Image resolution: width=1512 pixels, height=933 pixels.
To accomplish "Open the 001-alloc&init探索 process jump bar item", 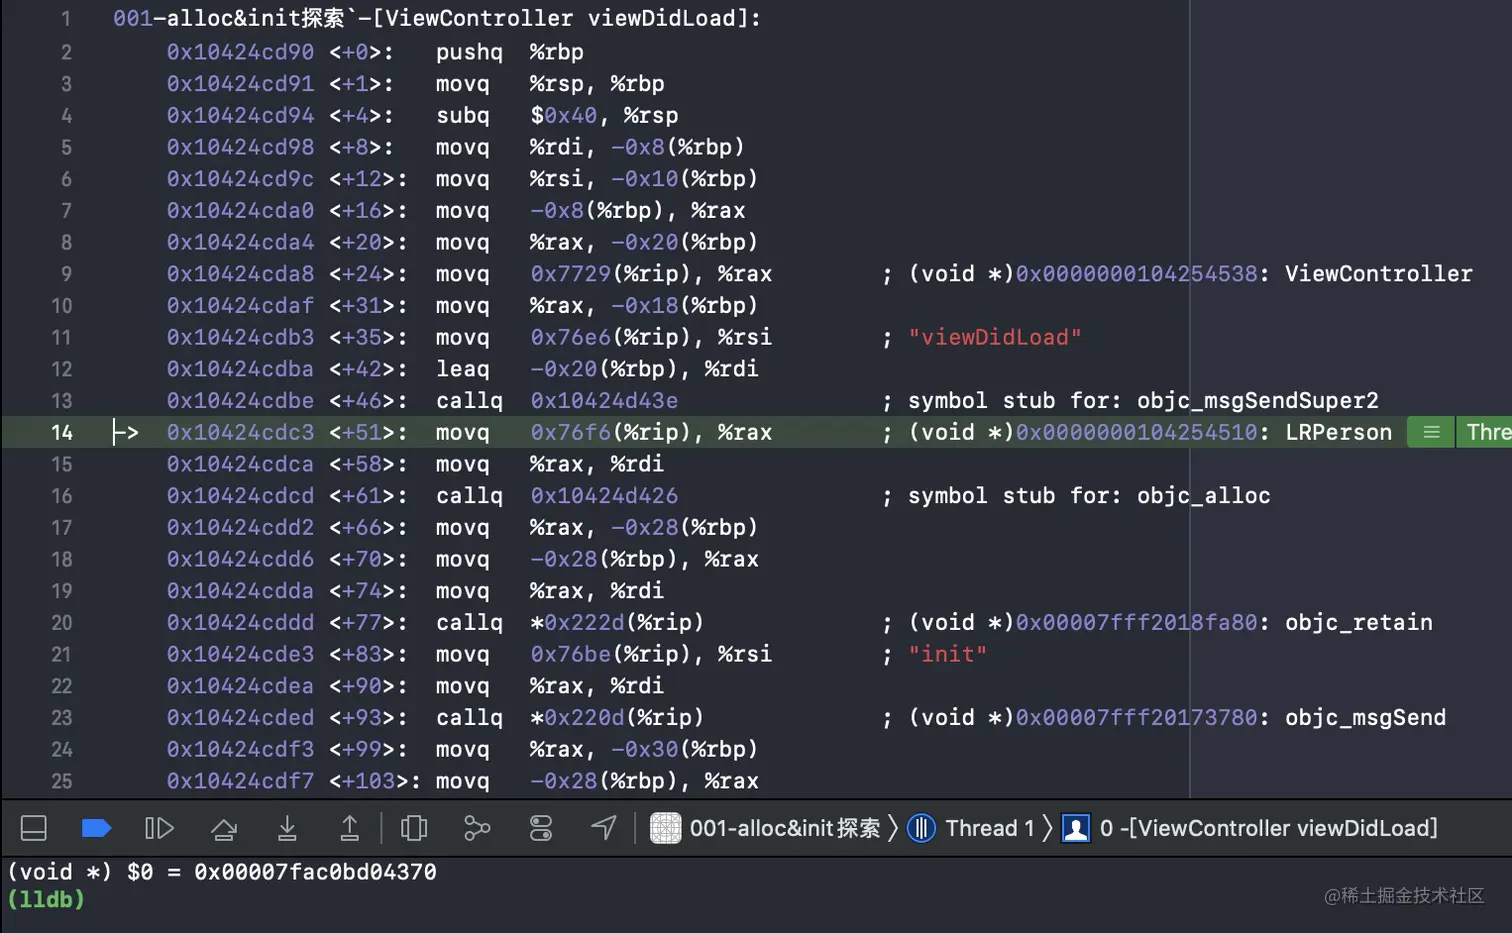I will click(x=785, y=828).
